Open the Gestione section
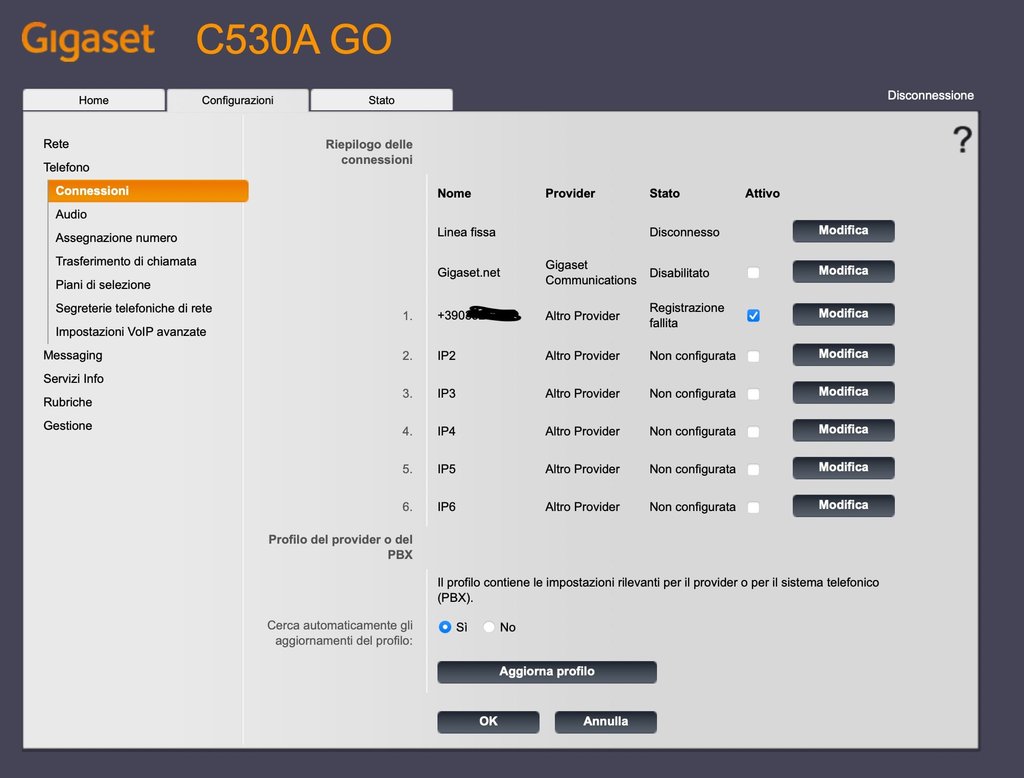Viewport: 1024px width, 778px height. (x=68, y=426)
